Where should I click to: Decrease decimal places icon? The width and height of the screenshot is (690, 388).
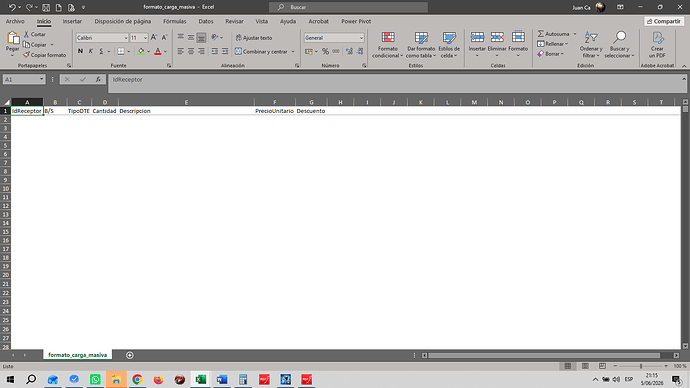tap(360, 51)
